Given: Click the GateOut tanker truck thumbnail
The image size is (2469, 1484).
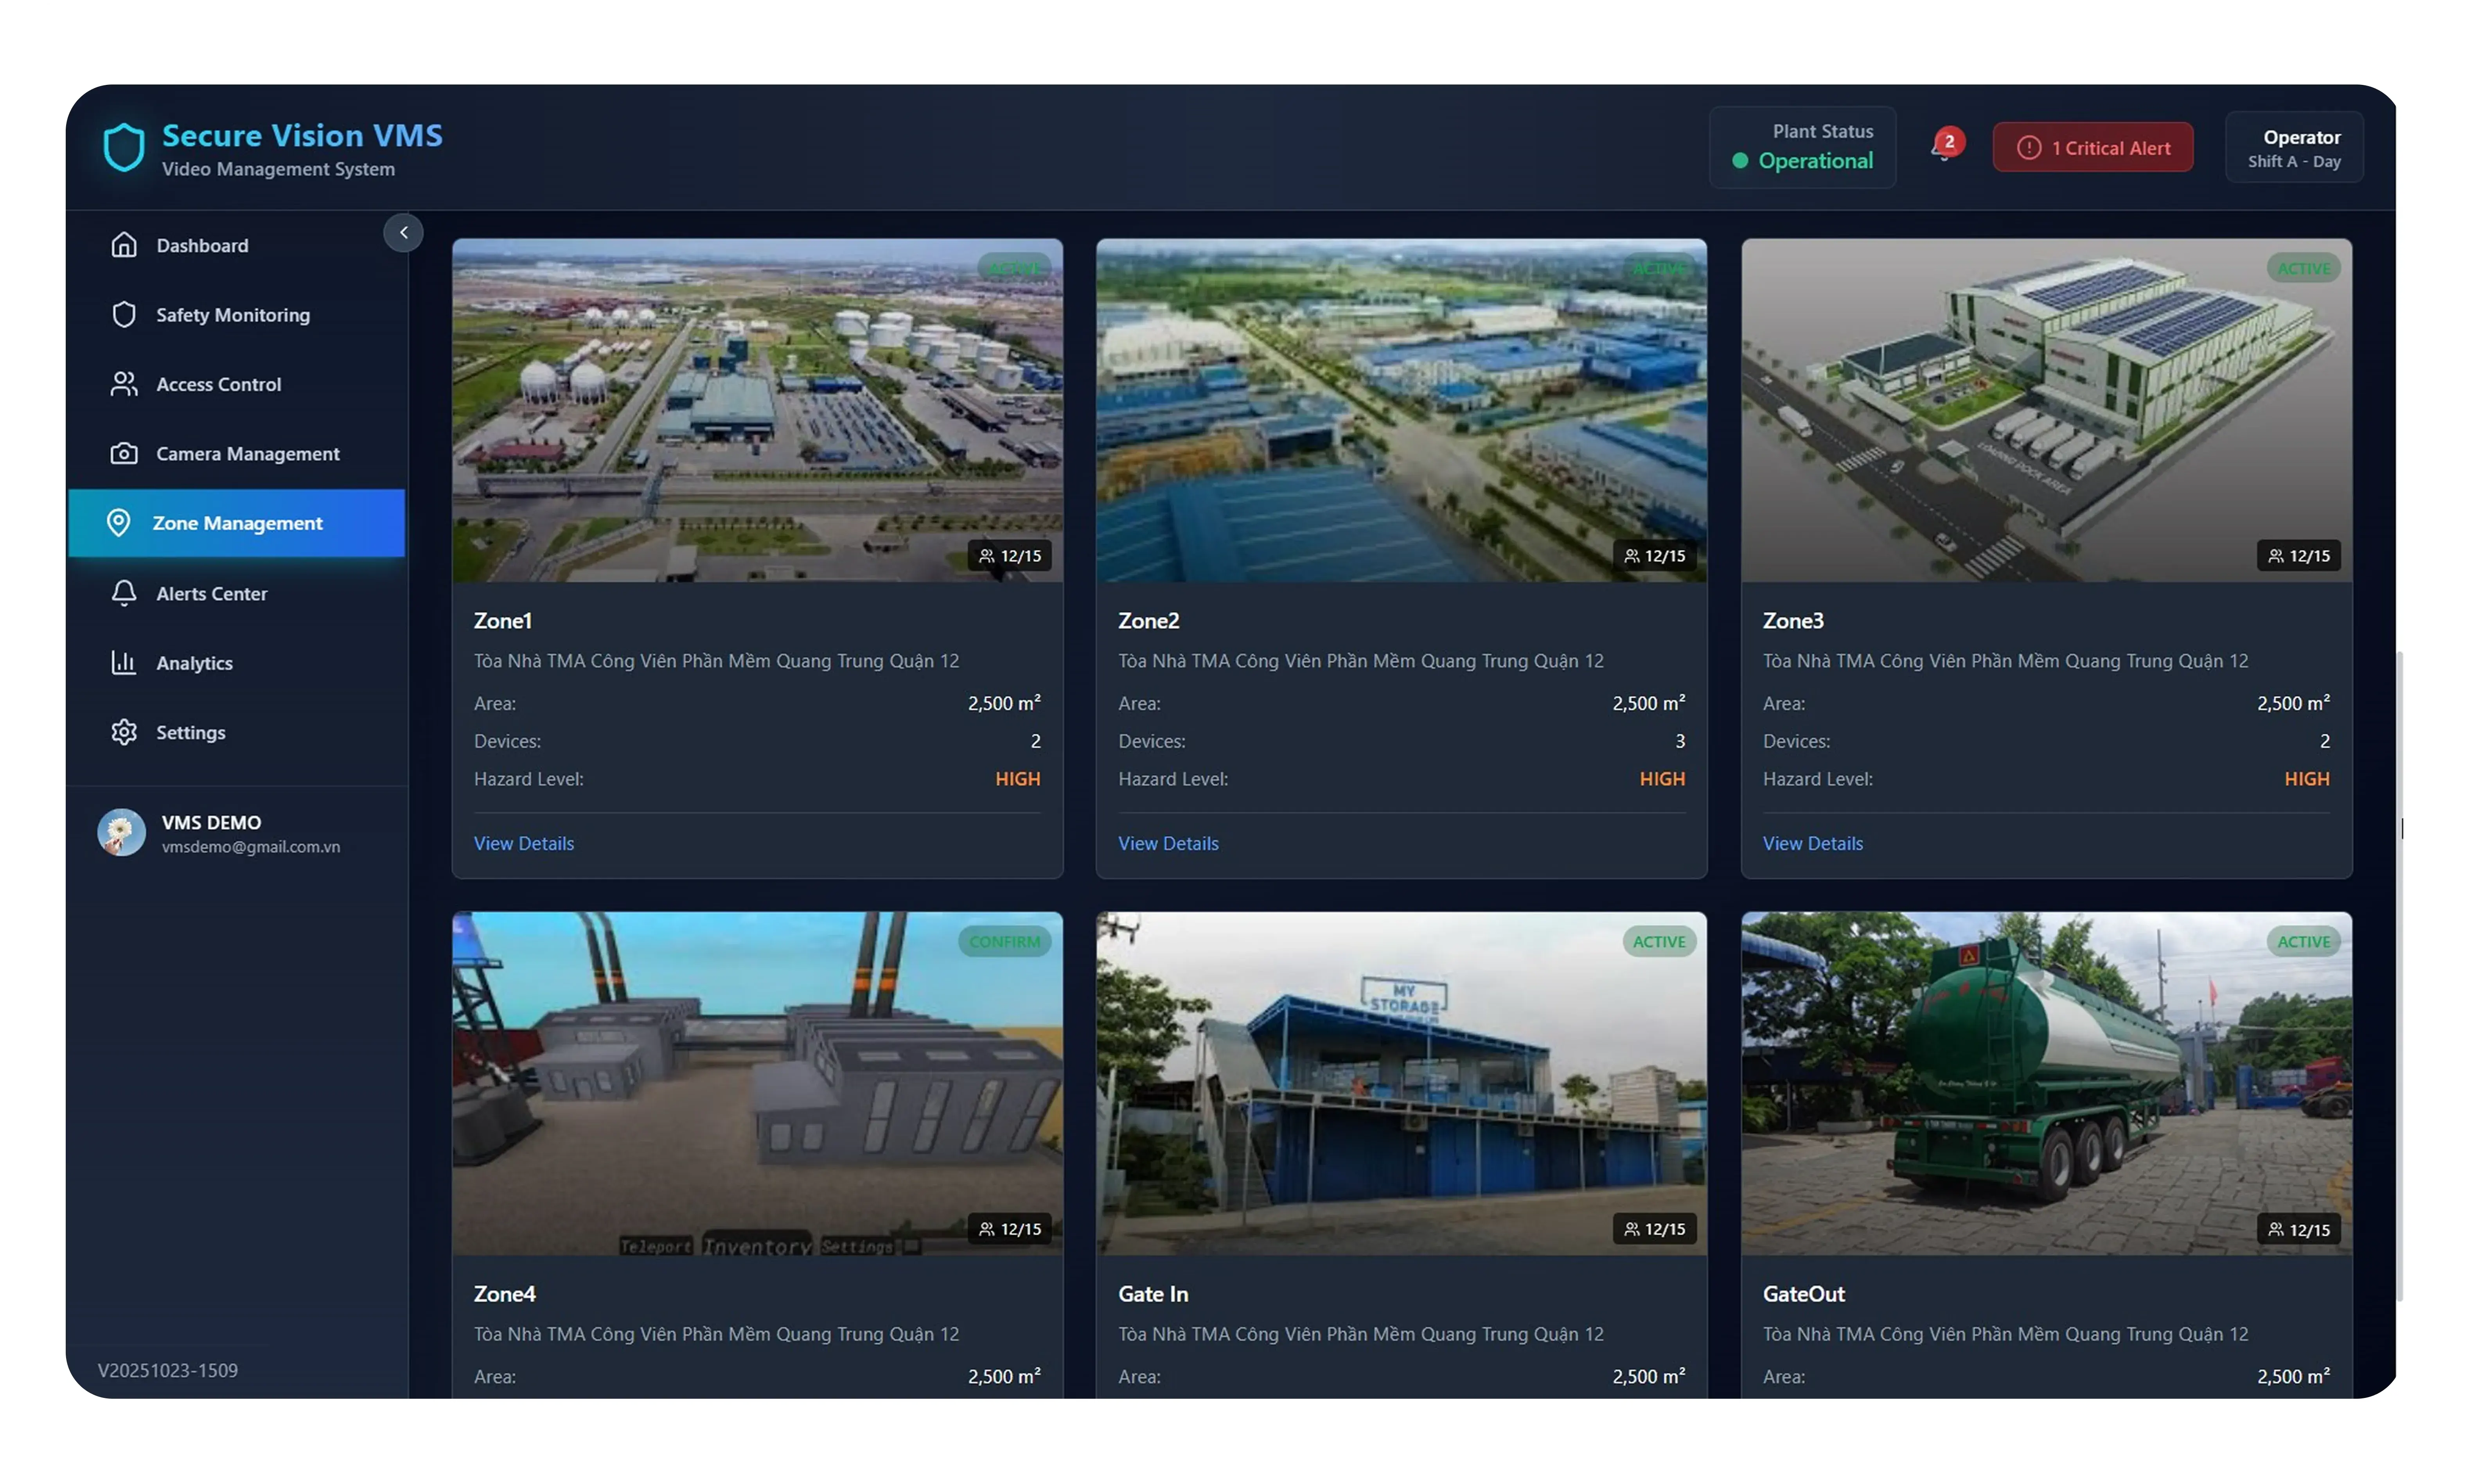Looking at the screenshot, I should coord(2046,1083).
